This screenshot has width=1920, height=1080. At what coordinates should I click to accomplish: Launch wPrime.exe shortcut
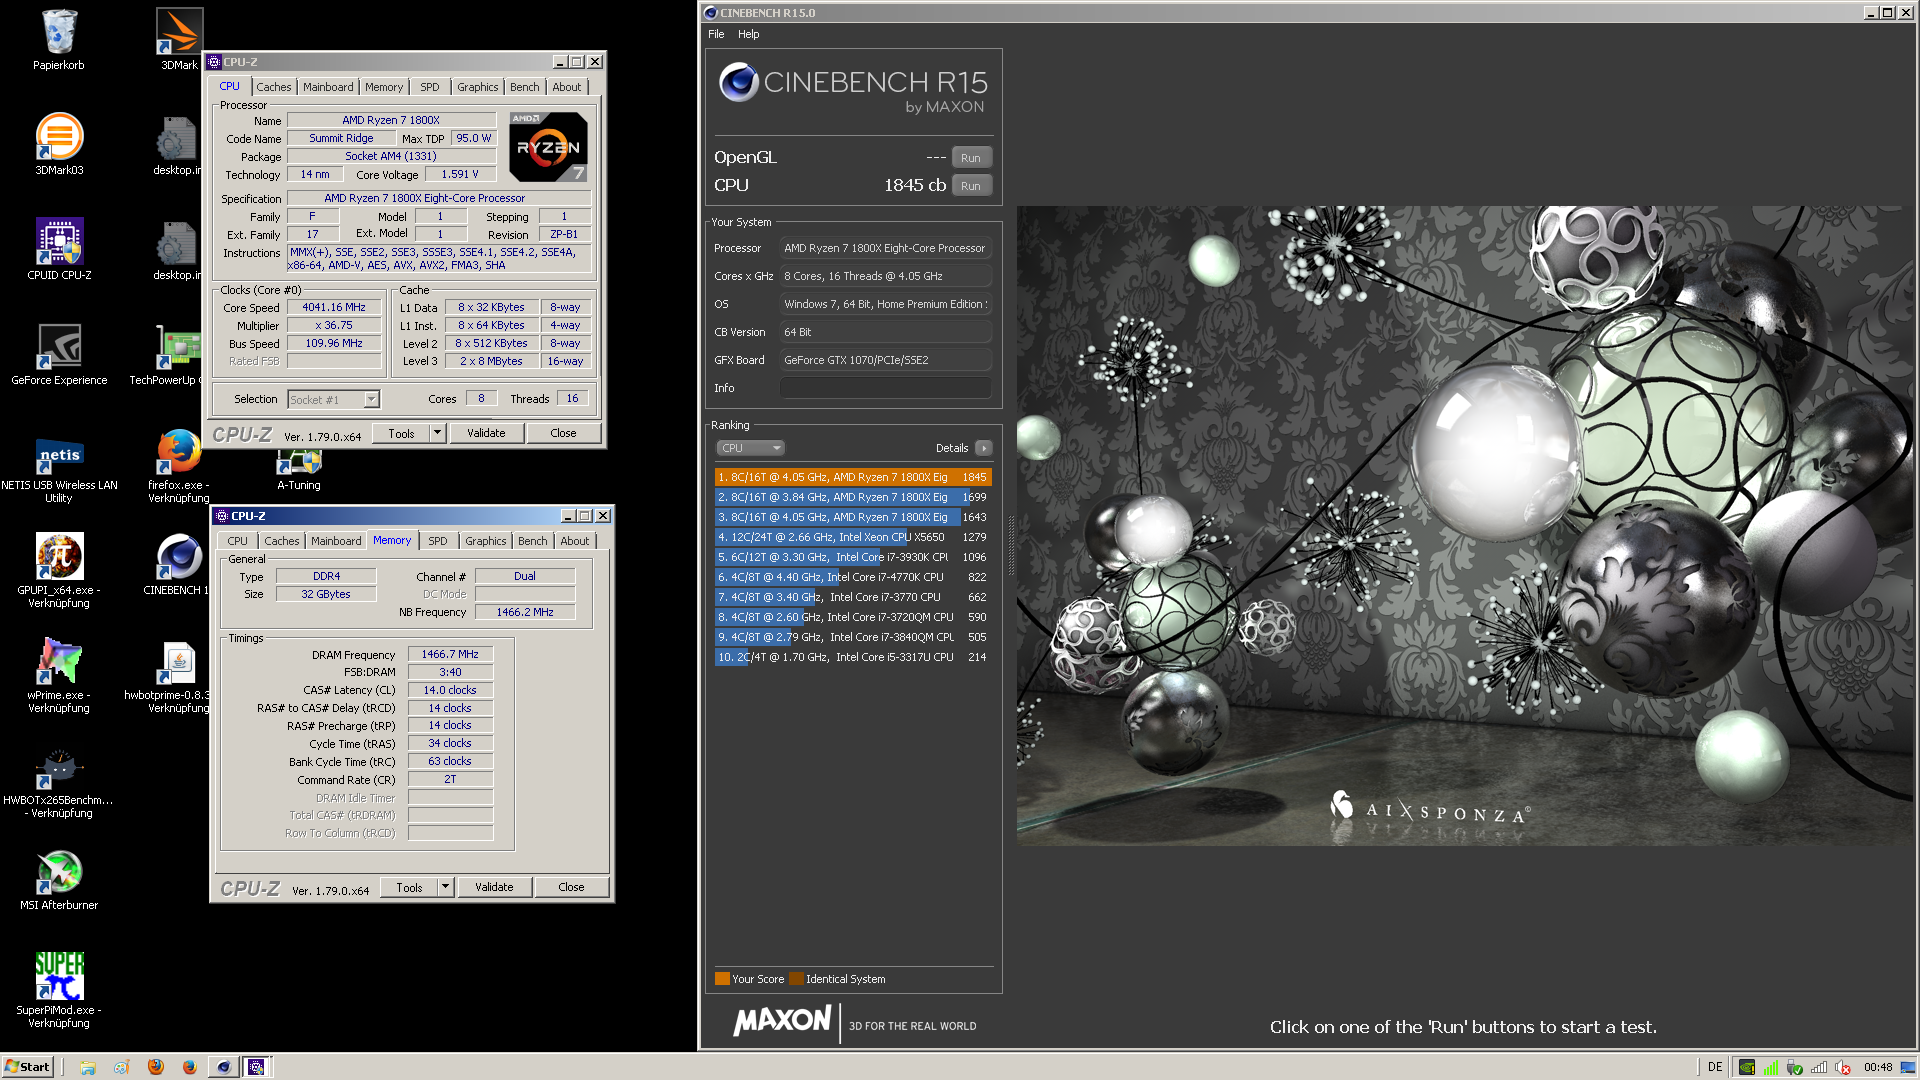[x=59, y=676]
